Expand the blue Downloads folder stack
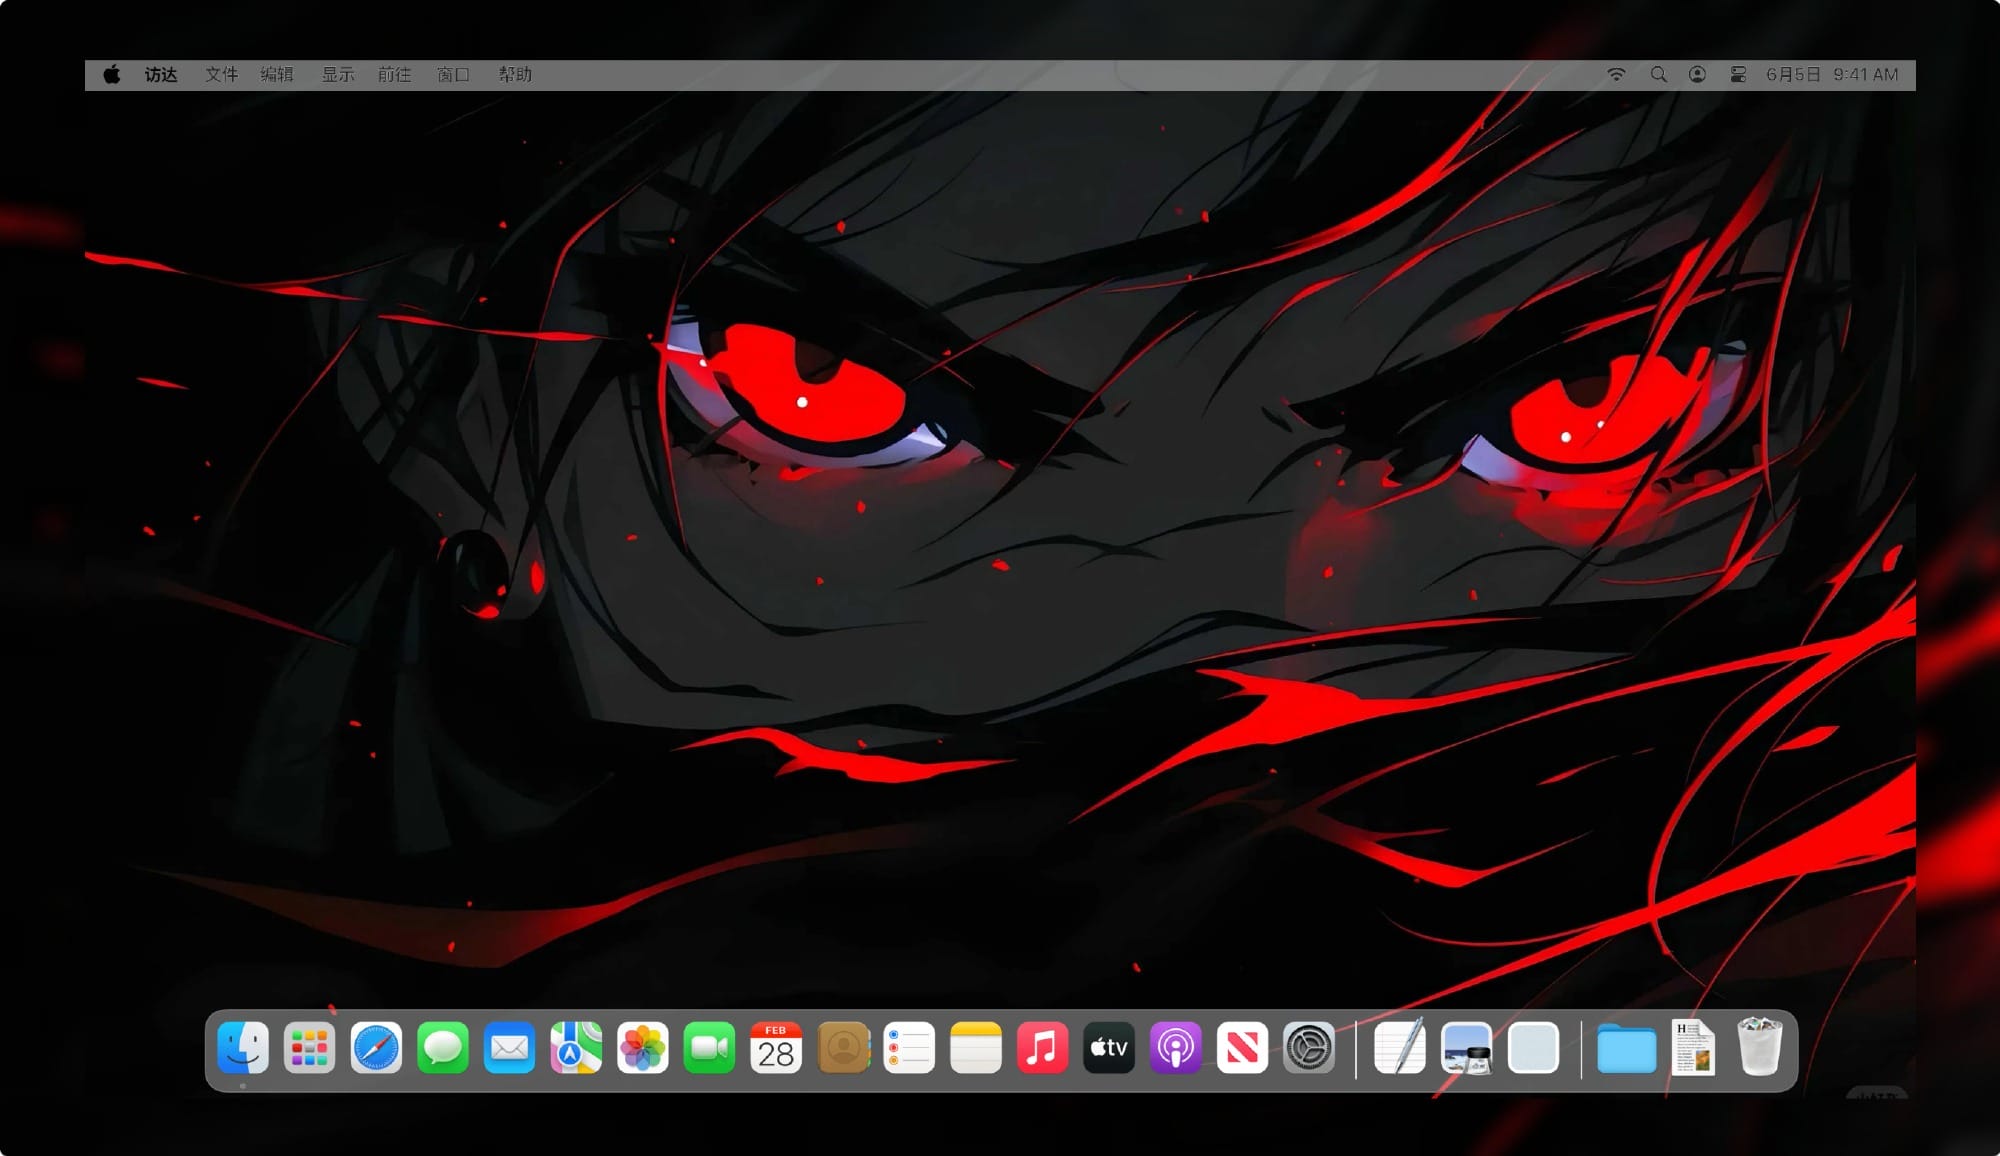Viewport: 2000px width, 1156px height. [x=1626, y=1050]
